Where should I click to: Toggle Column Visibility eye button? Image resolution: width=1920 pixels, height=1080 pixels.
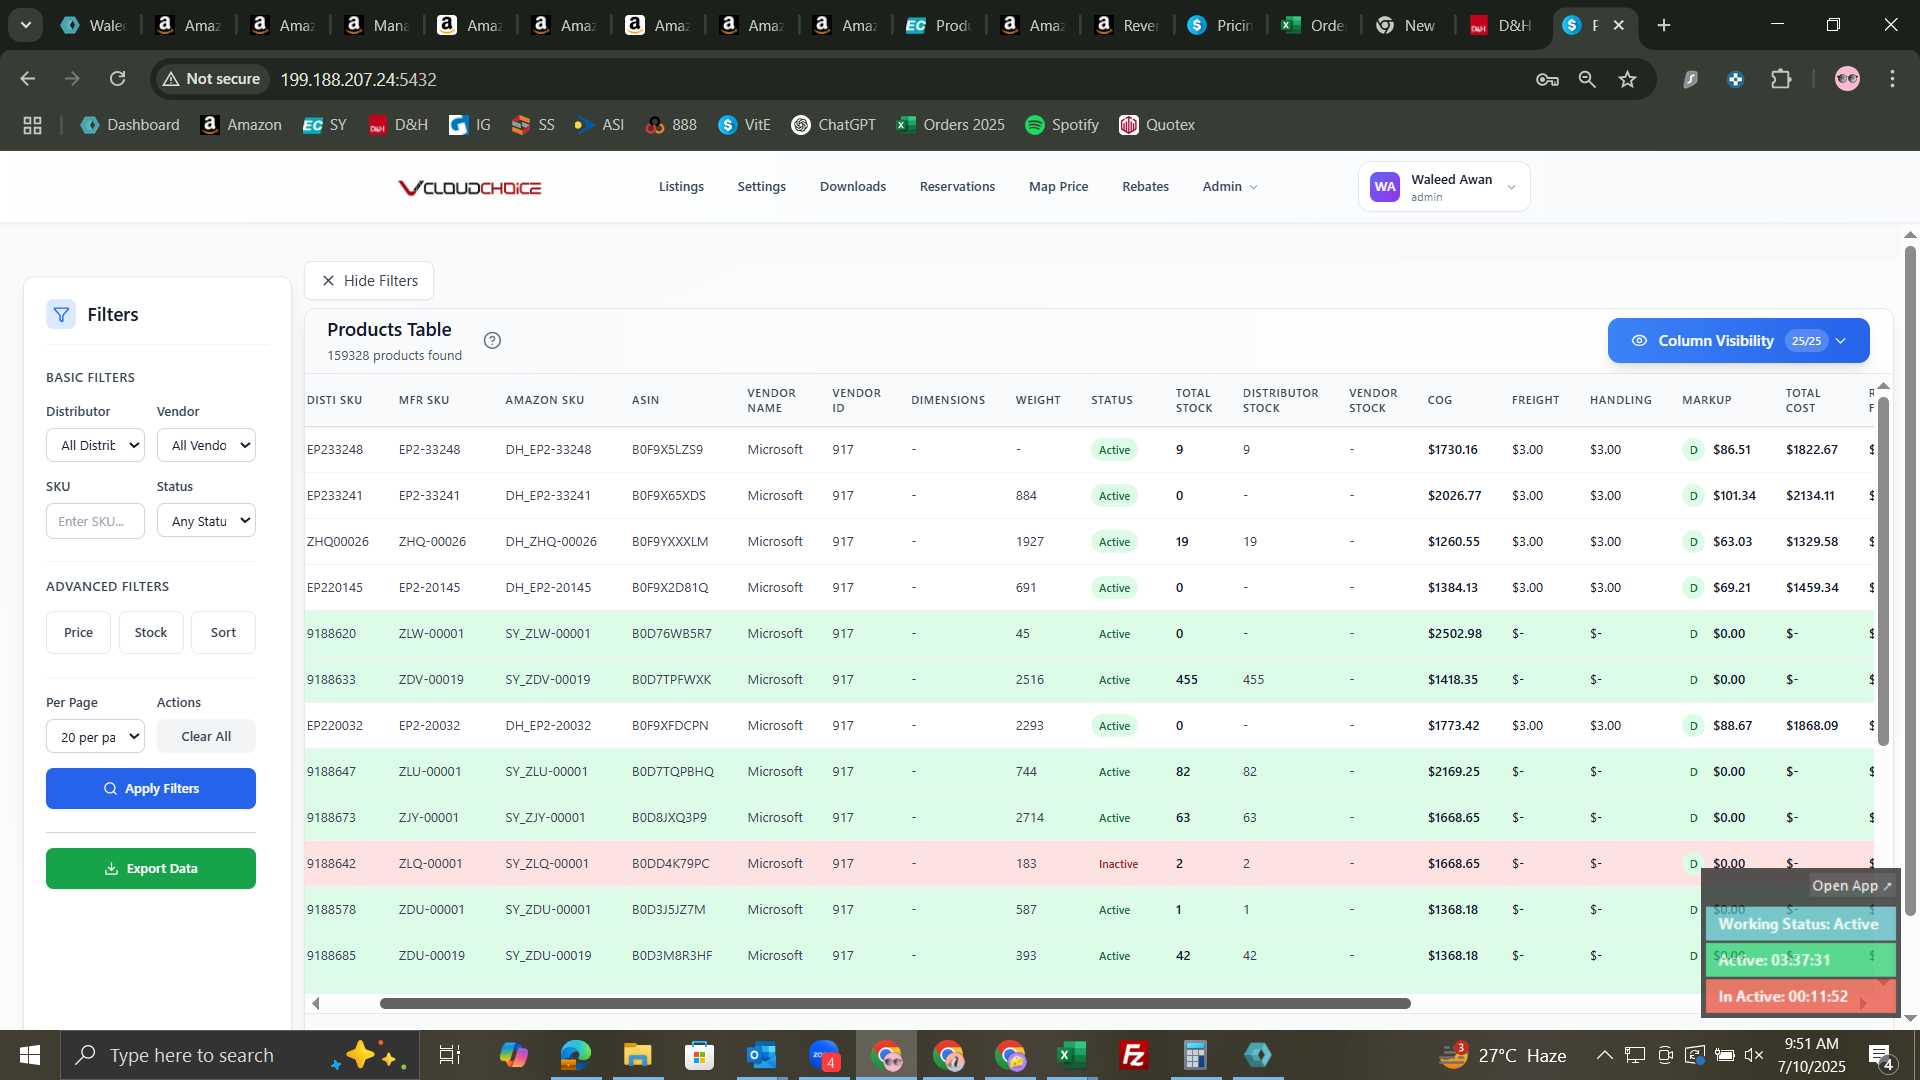tap(1738, 341)
